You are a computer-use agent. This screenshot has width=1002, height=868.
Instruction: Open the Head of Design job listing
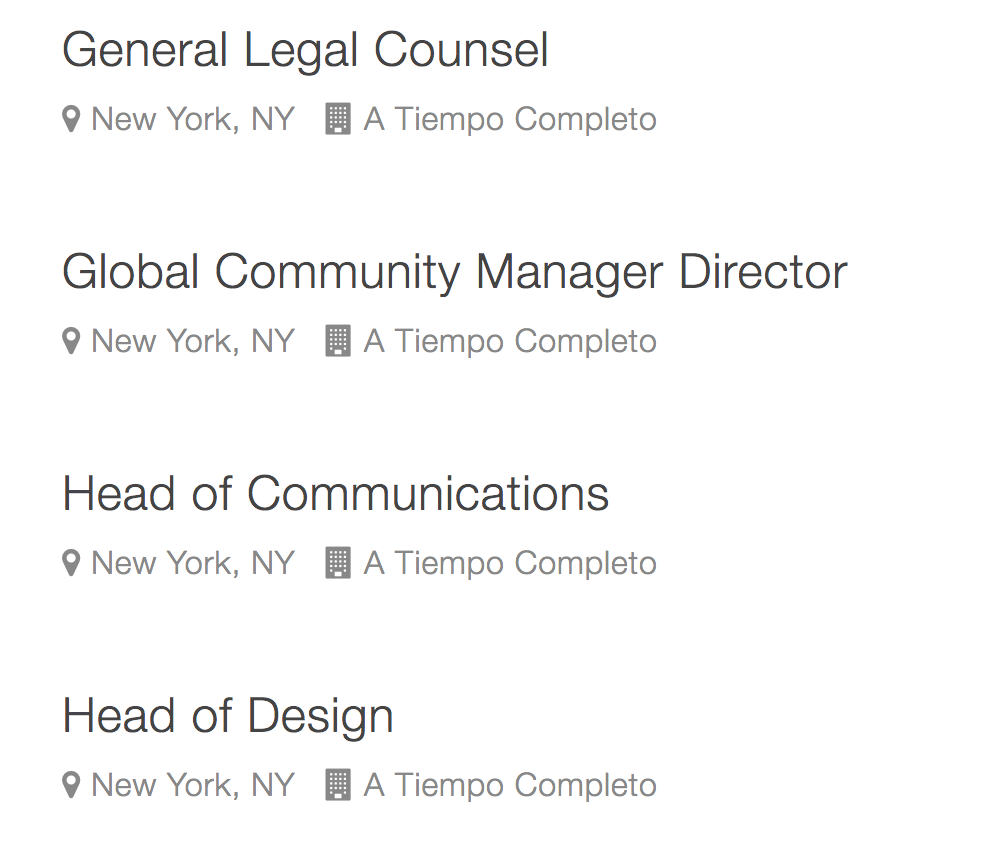pyautogui.click(x=228, y=716)
